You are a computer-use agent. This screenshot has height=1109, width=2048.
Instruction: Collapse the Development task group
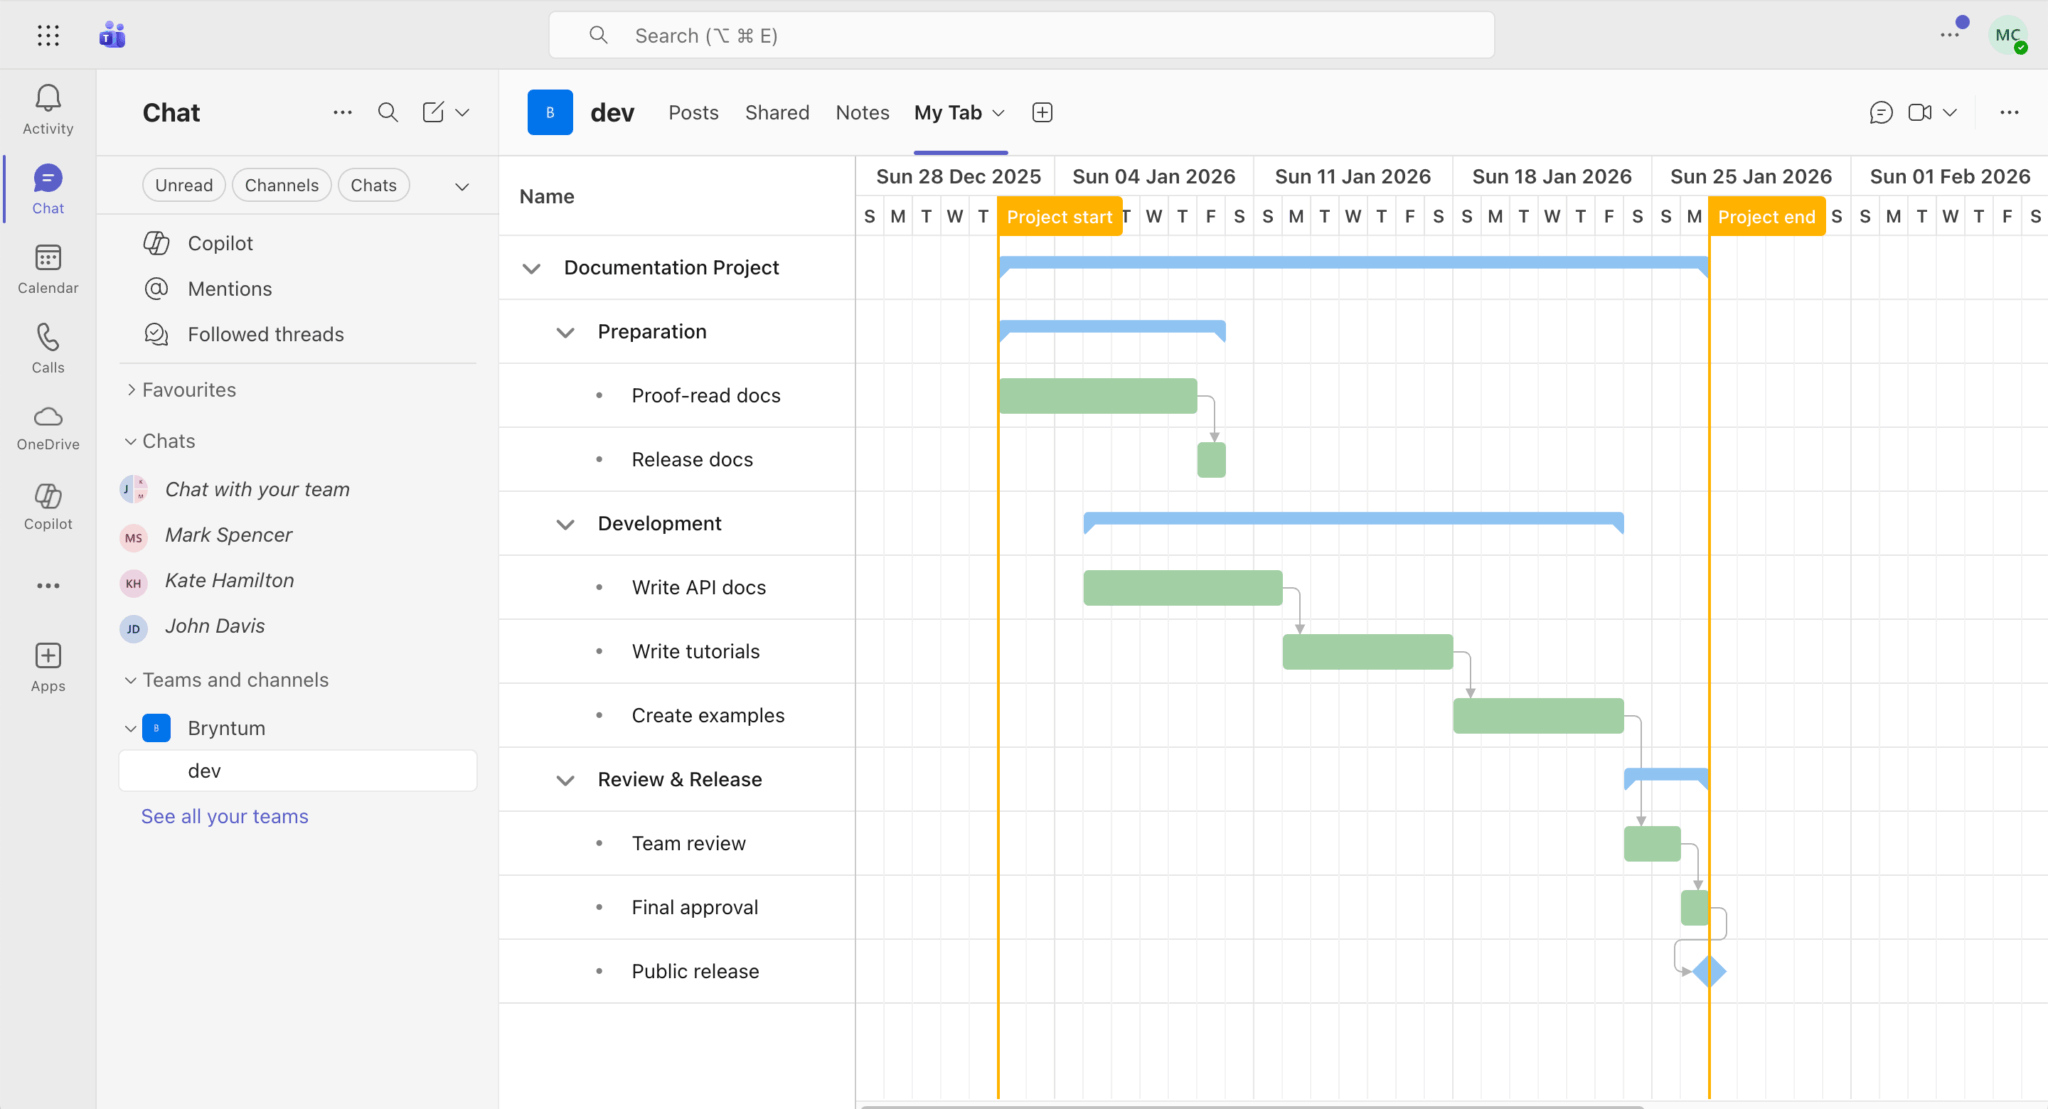(x=565, y=524)
